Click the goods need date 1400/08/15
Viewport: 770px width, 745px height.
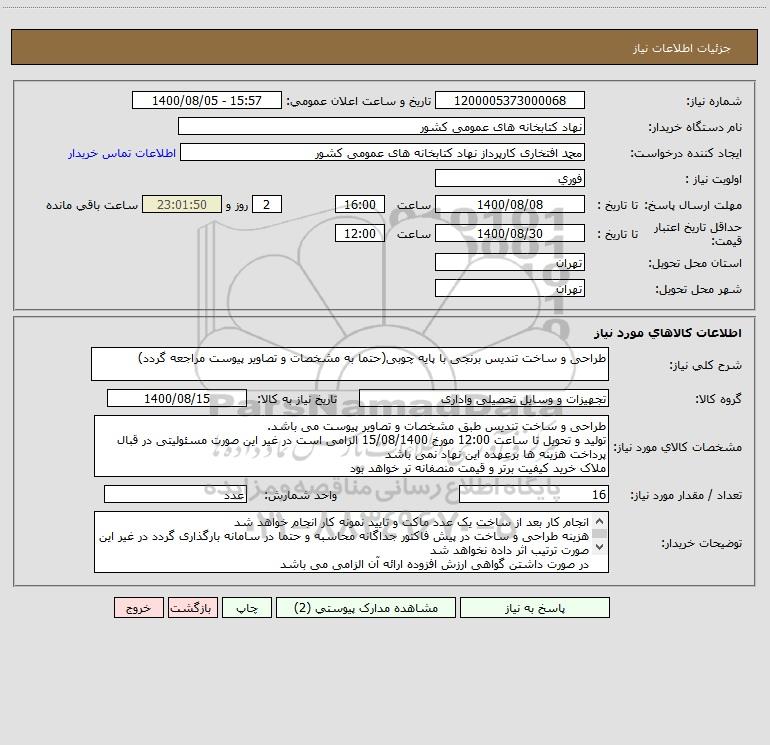[x=177, y=398]
